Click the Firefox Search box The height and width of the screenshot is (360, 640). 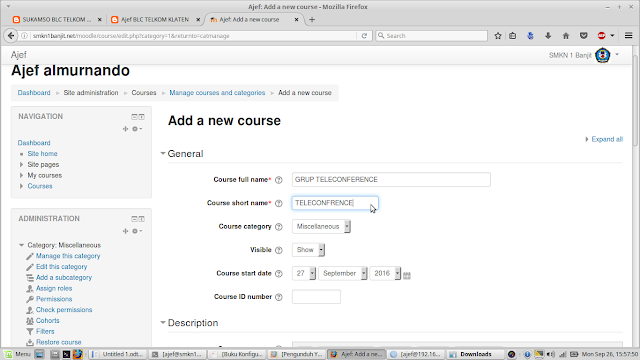pyautogui.click(x=431, y=36)
